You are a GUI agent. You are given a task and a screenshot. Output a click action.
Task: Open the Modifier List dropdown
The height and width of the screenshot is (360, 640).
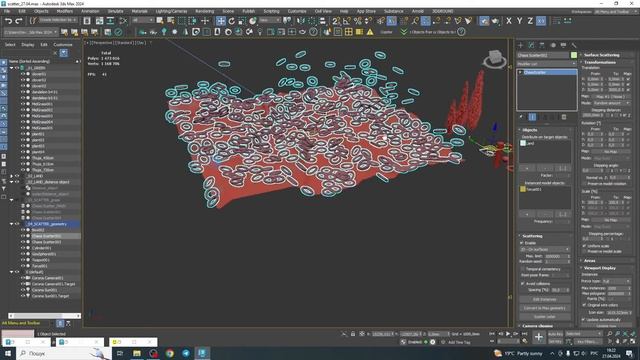547,64
